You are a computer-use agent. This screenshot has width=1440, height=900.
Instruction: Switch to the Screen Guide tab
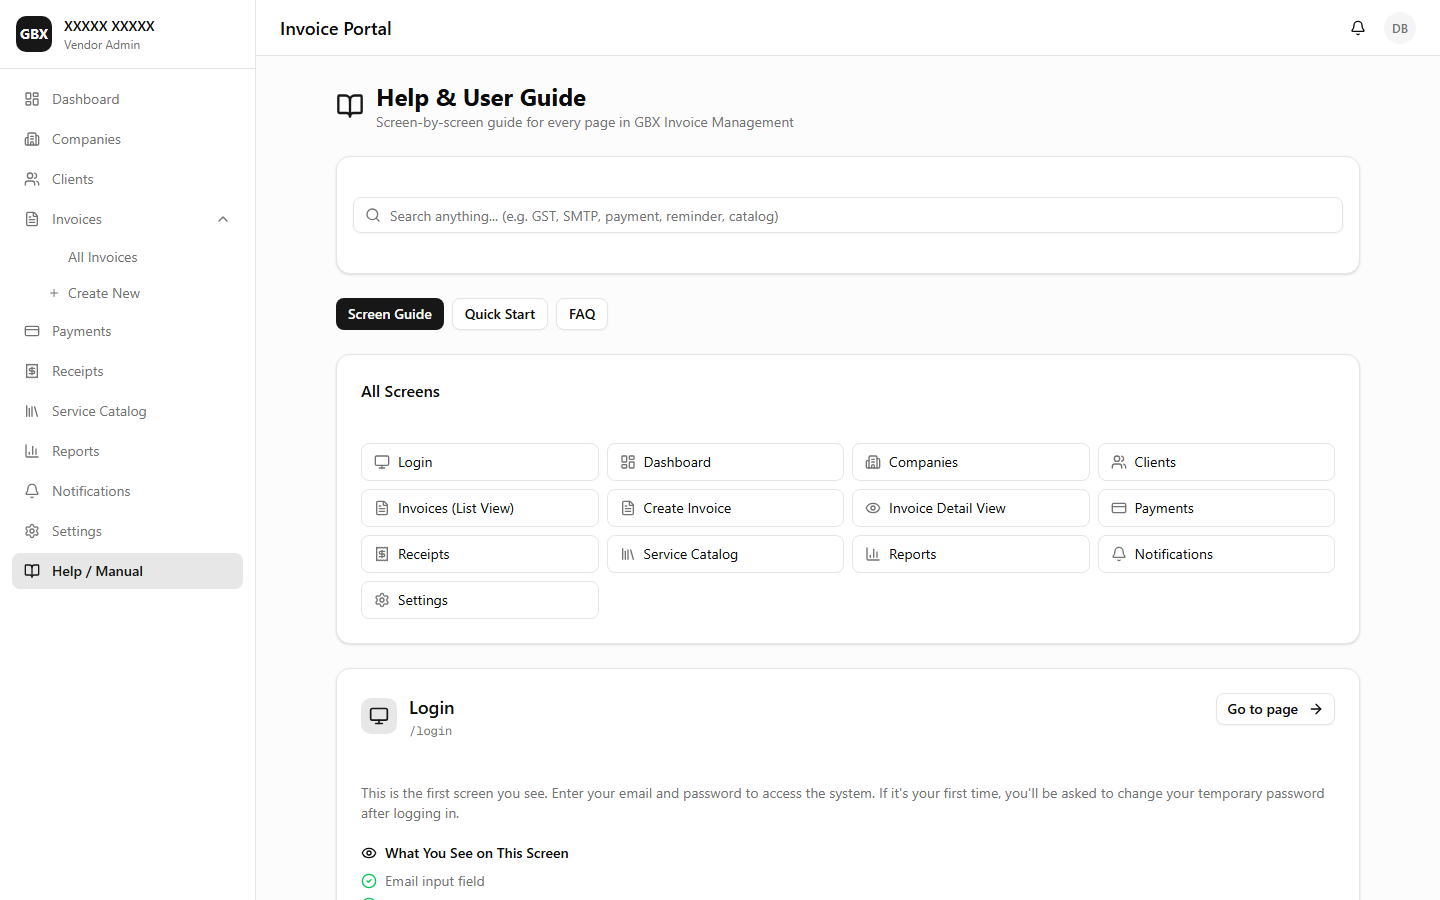pyautogui.click(x=390, y=314)
